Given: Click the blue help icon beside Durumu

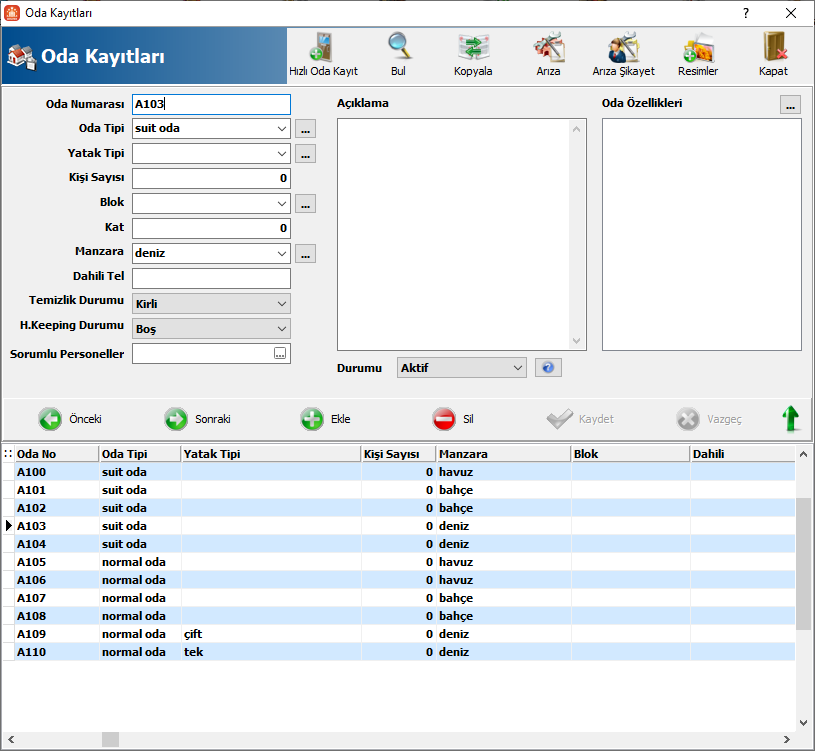Looking at the screenshot, I should [x=548, y=368].
